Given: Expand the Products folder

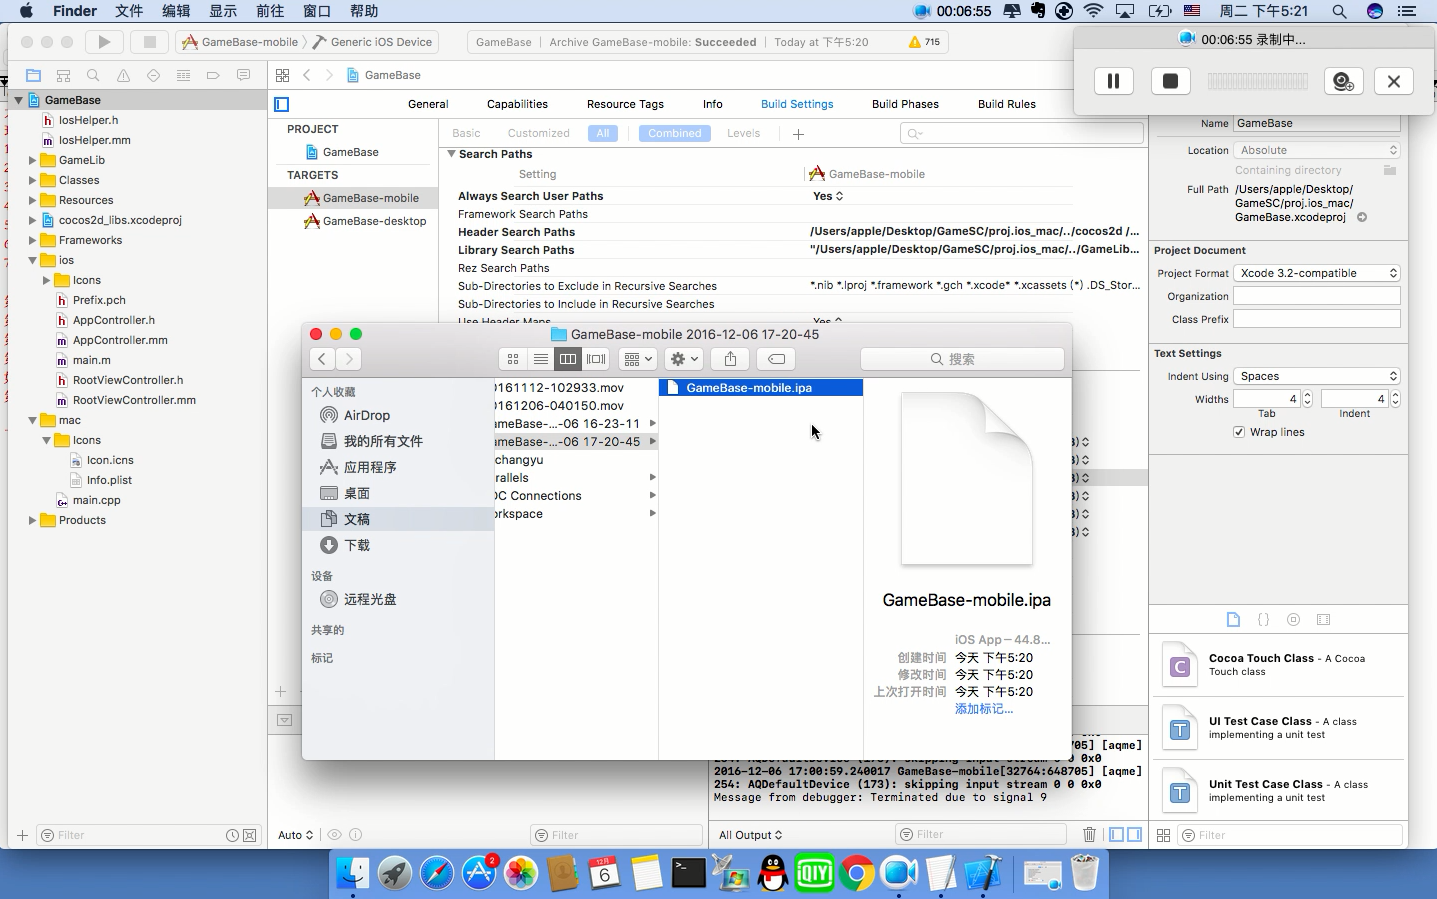Looking at the screenshot, I should point(32,520).
